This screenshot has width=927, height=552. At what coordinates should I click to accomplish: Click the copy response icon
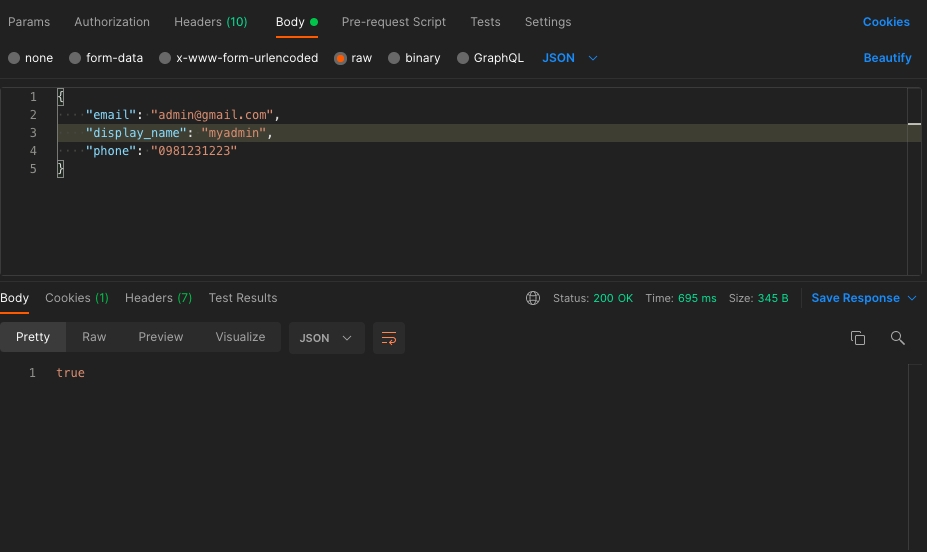pos(857,337)
